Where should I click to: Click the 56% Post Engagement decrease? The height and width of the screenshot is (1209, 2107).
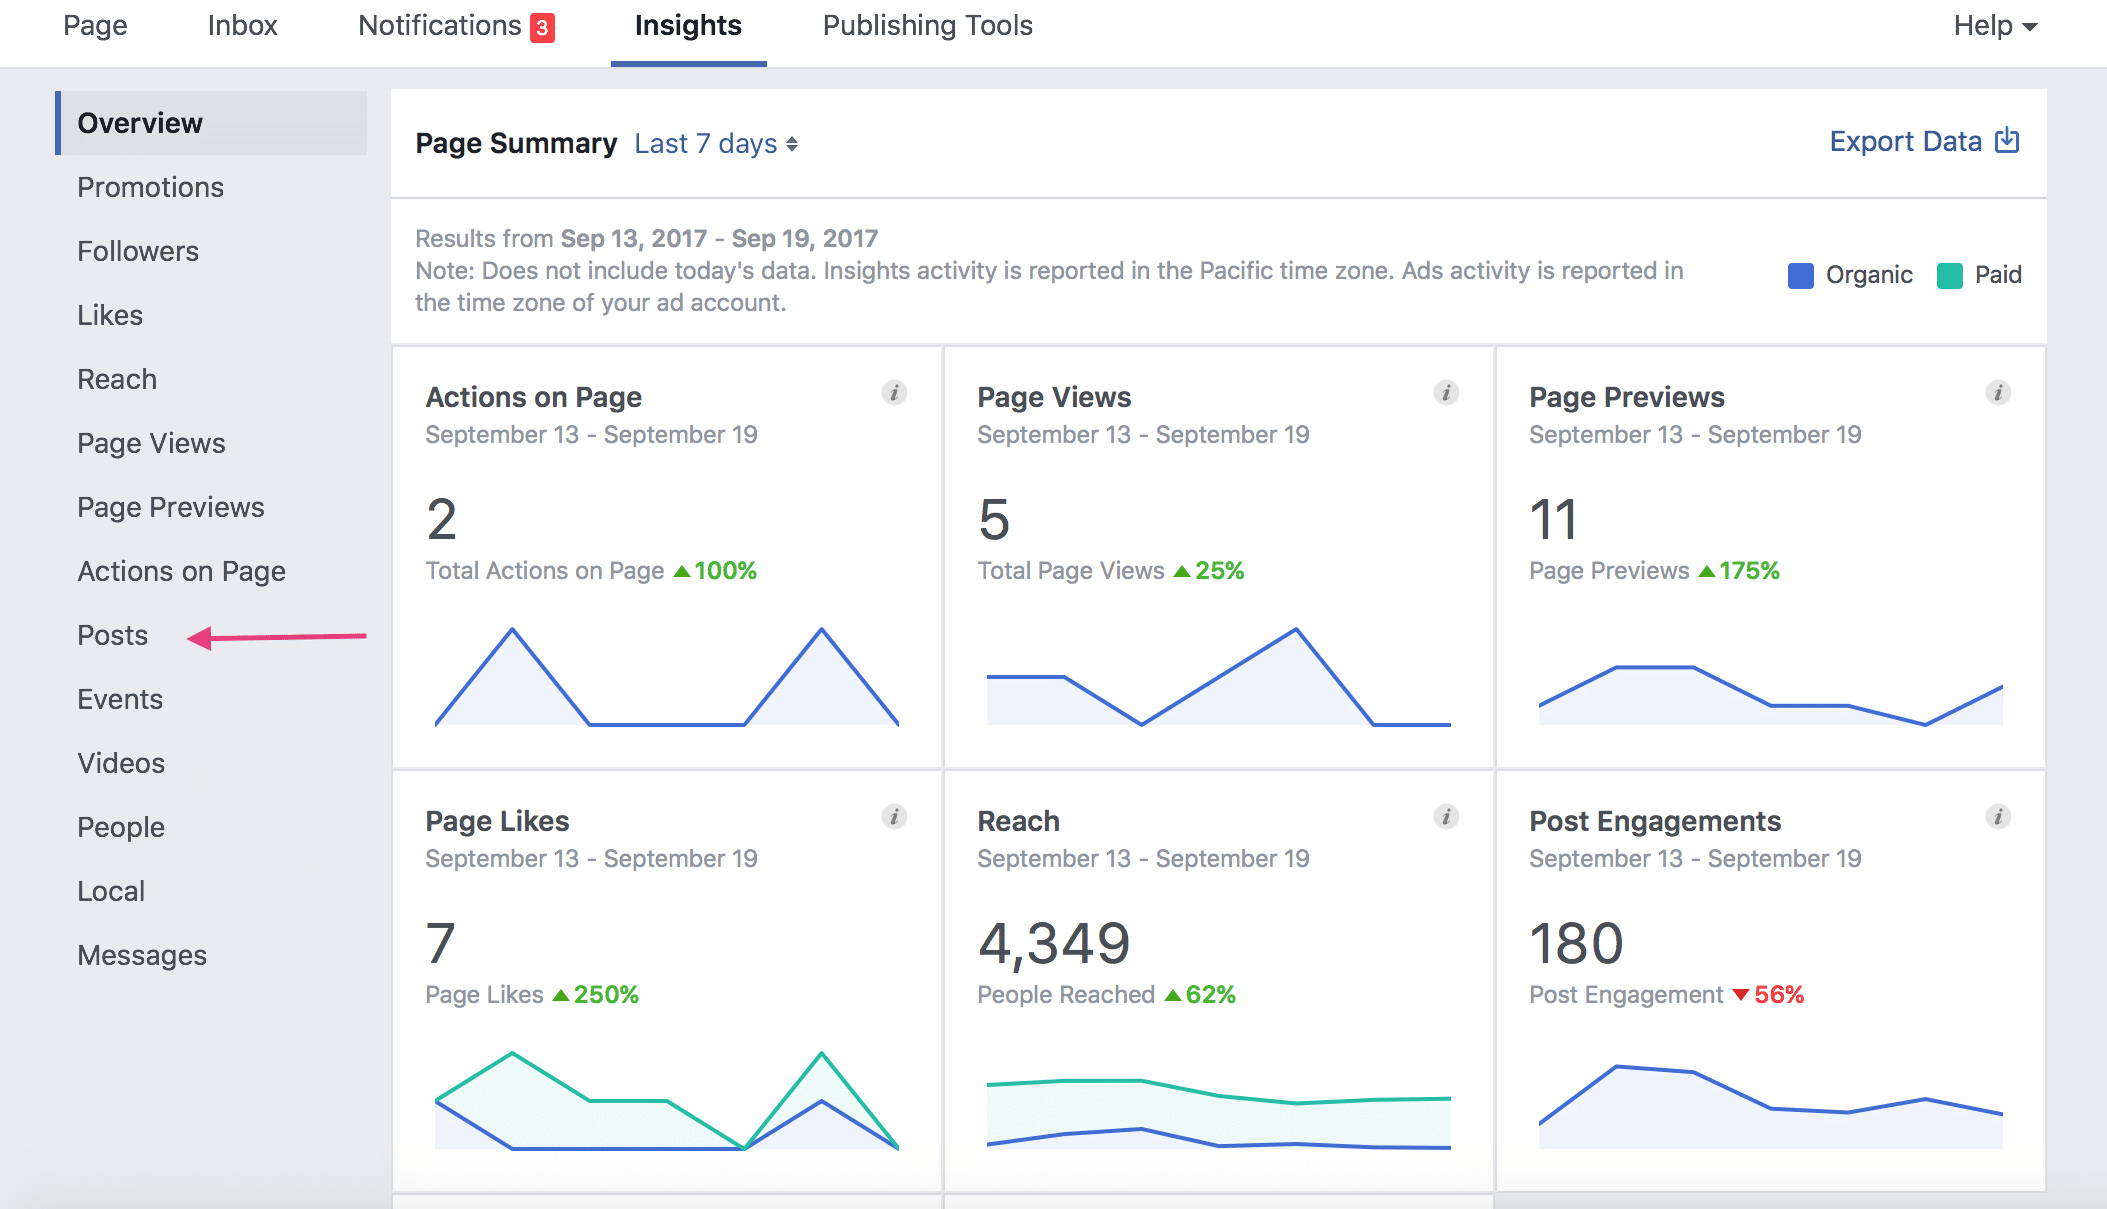(x=1769, y=995)
